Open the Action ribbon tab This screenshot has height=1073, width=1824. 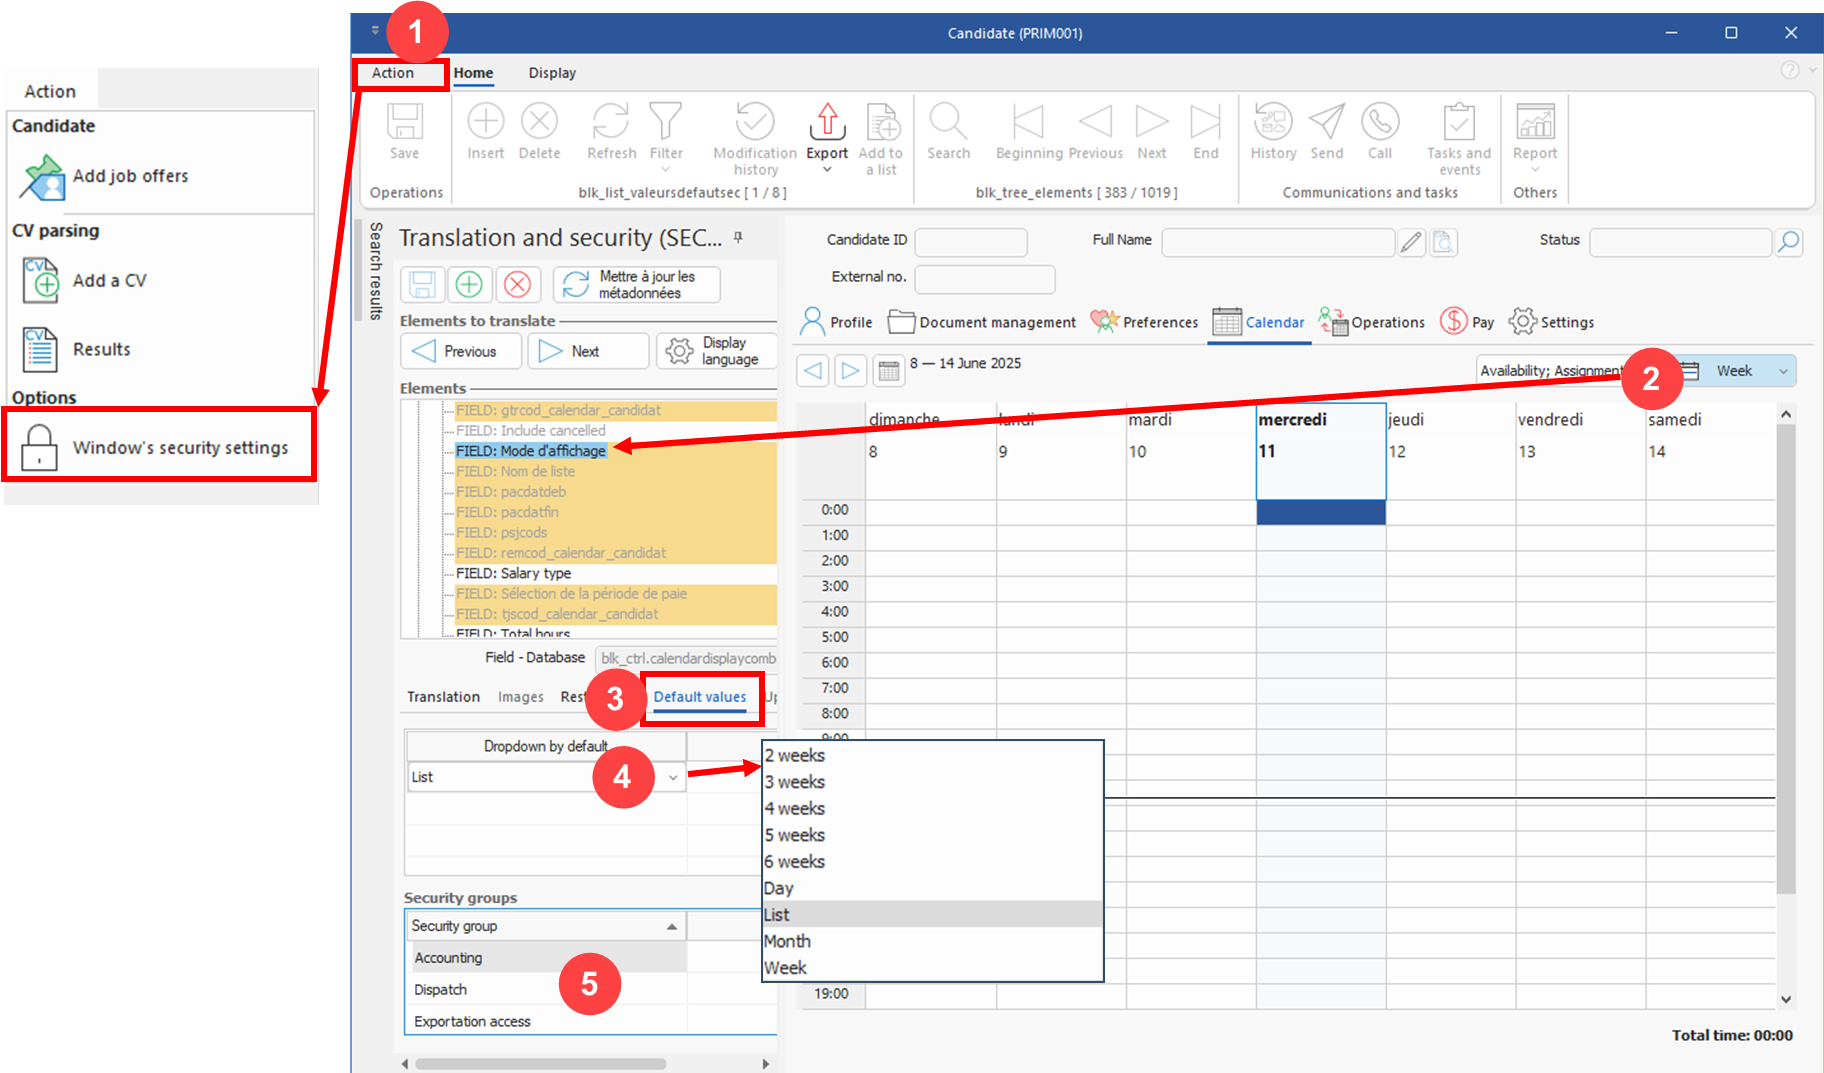coord(393,73)
